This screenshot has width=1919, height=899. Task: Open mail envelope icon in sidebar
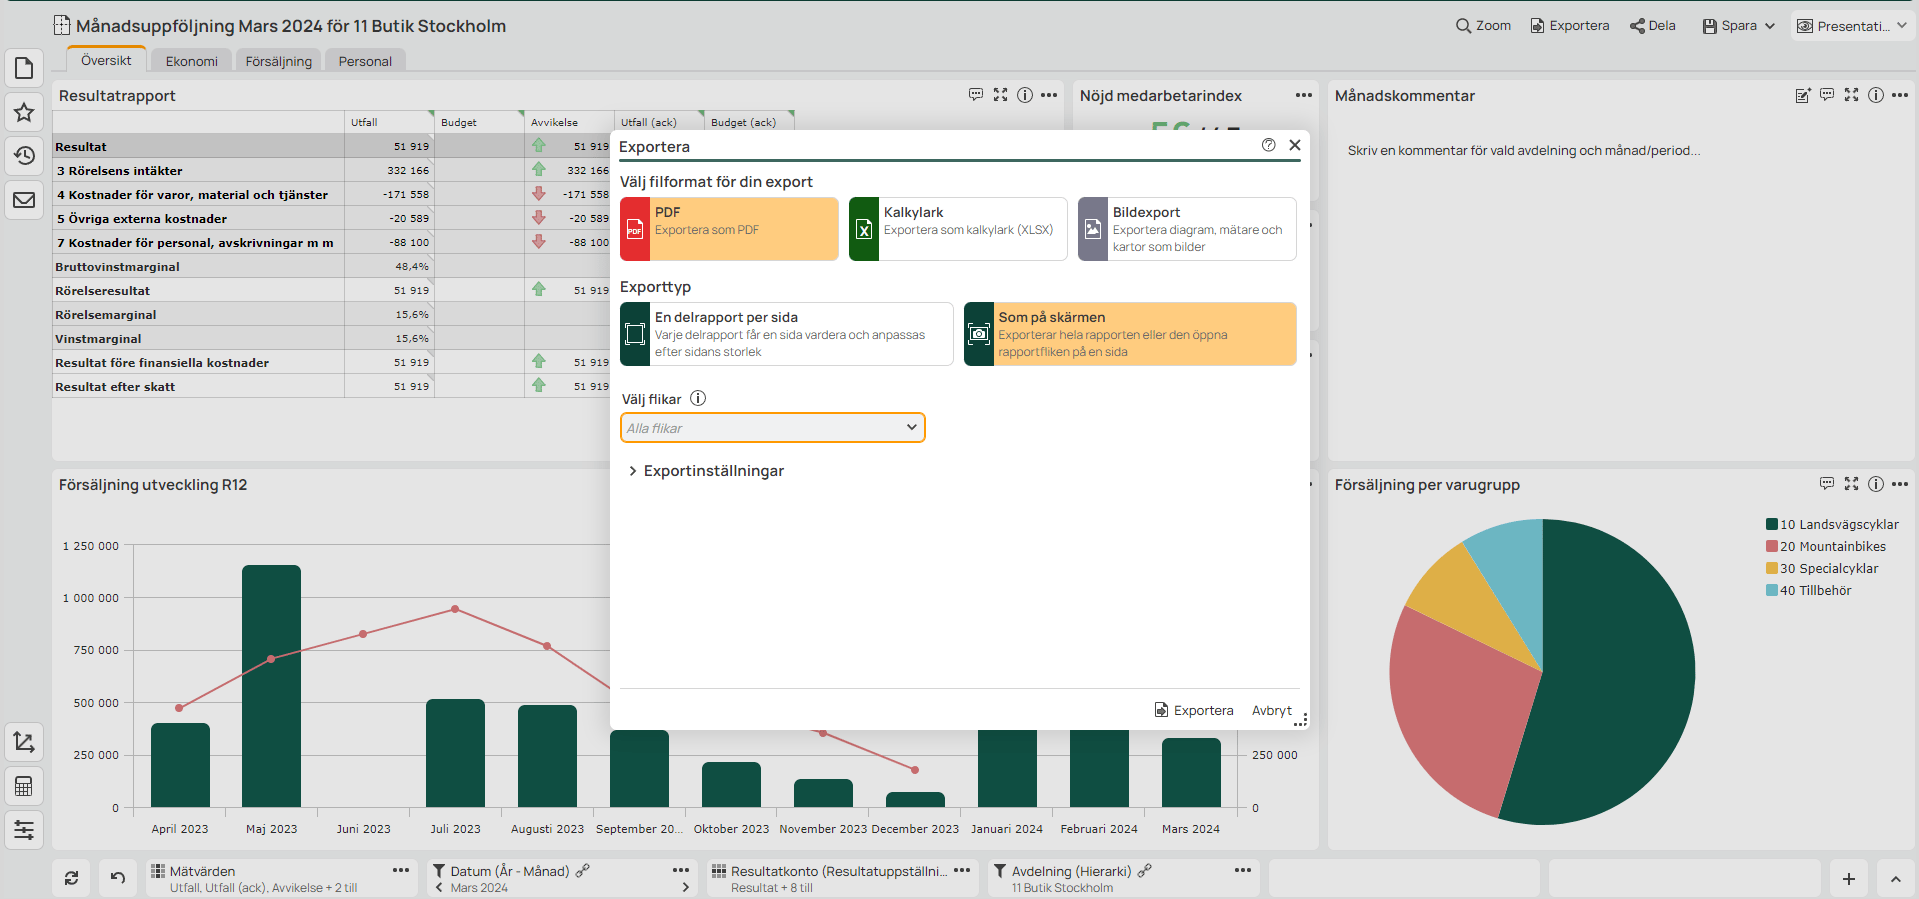click(24, 200)
